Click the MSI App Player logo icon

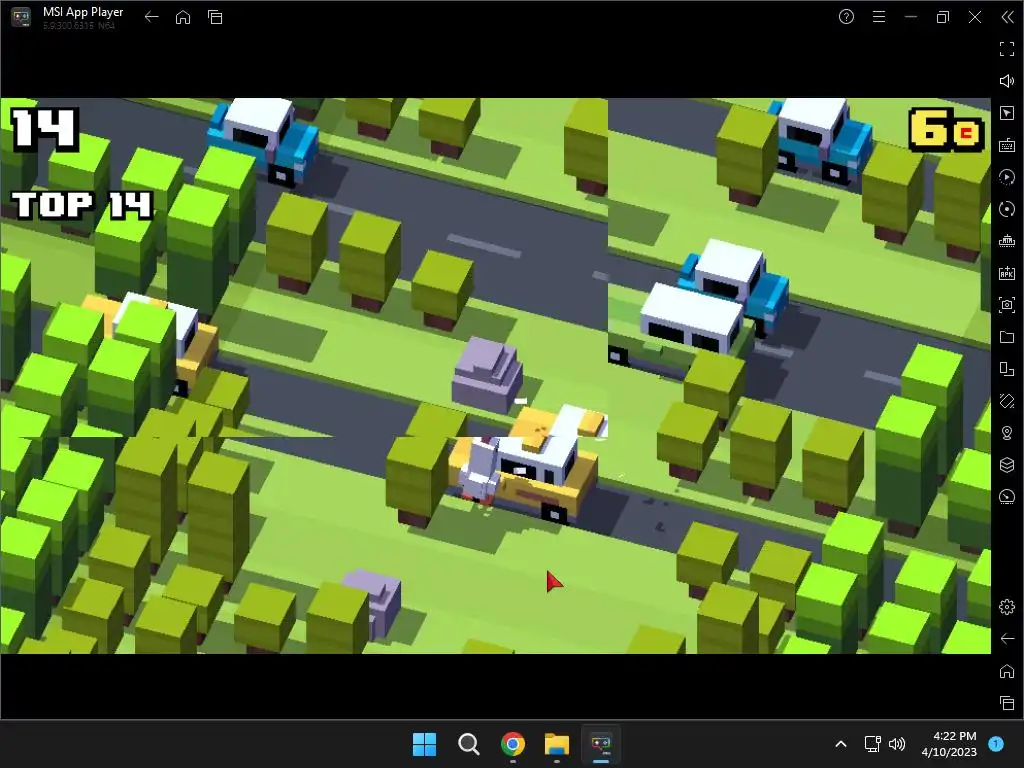[x=21, y=17]
